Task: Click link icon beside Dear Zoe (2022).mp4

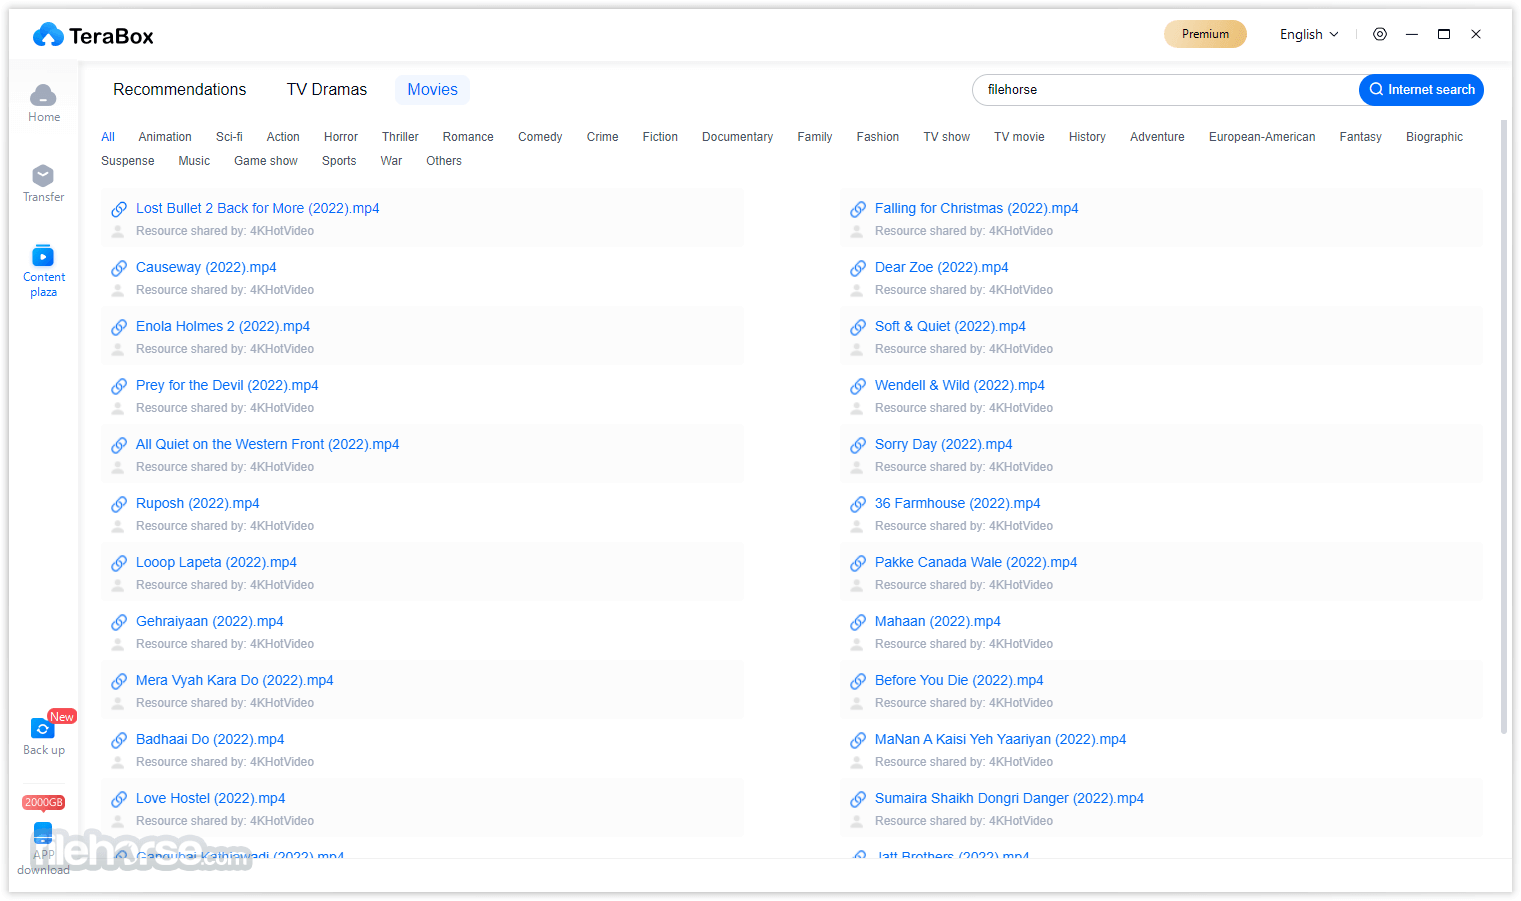Action: coord(858,268)
